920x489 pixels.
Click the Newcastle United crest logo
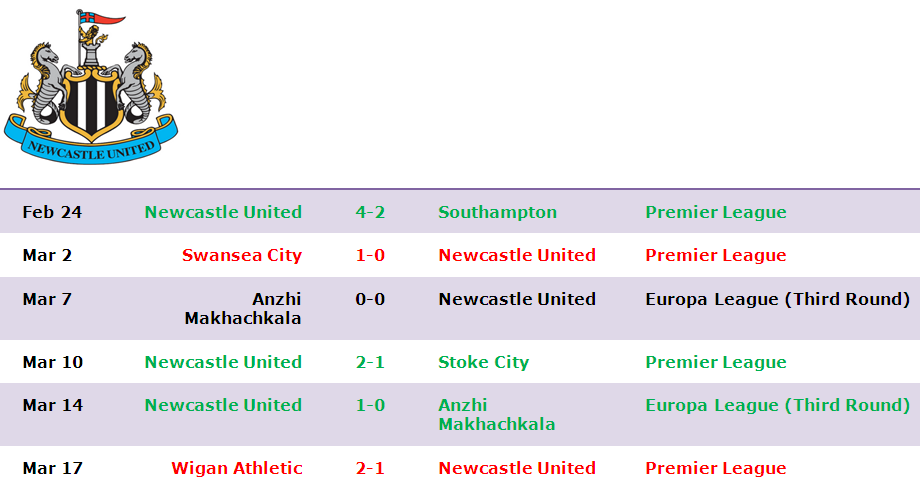click(x=91, y=87)
